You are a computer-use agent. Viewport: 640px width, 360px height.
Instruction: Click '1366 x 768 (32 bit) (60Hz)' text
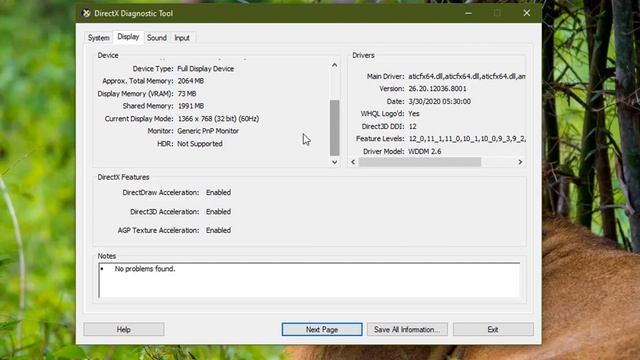coord(218,119)
